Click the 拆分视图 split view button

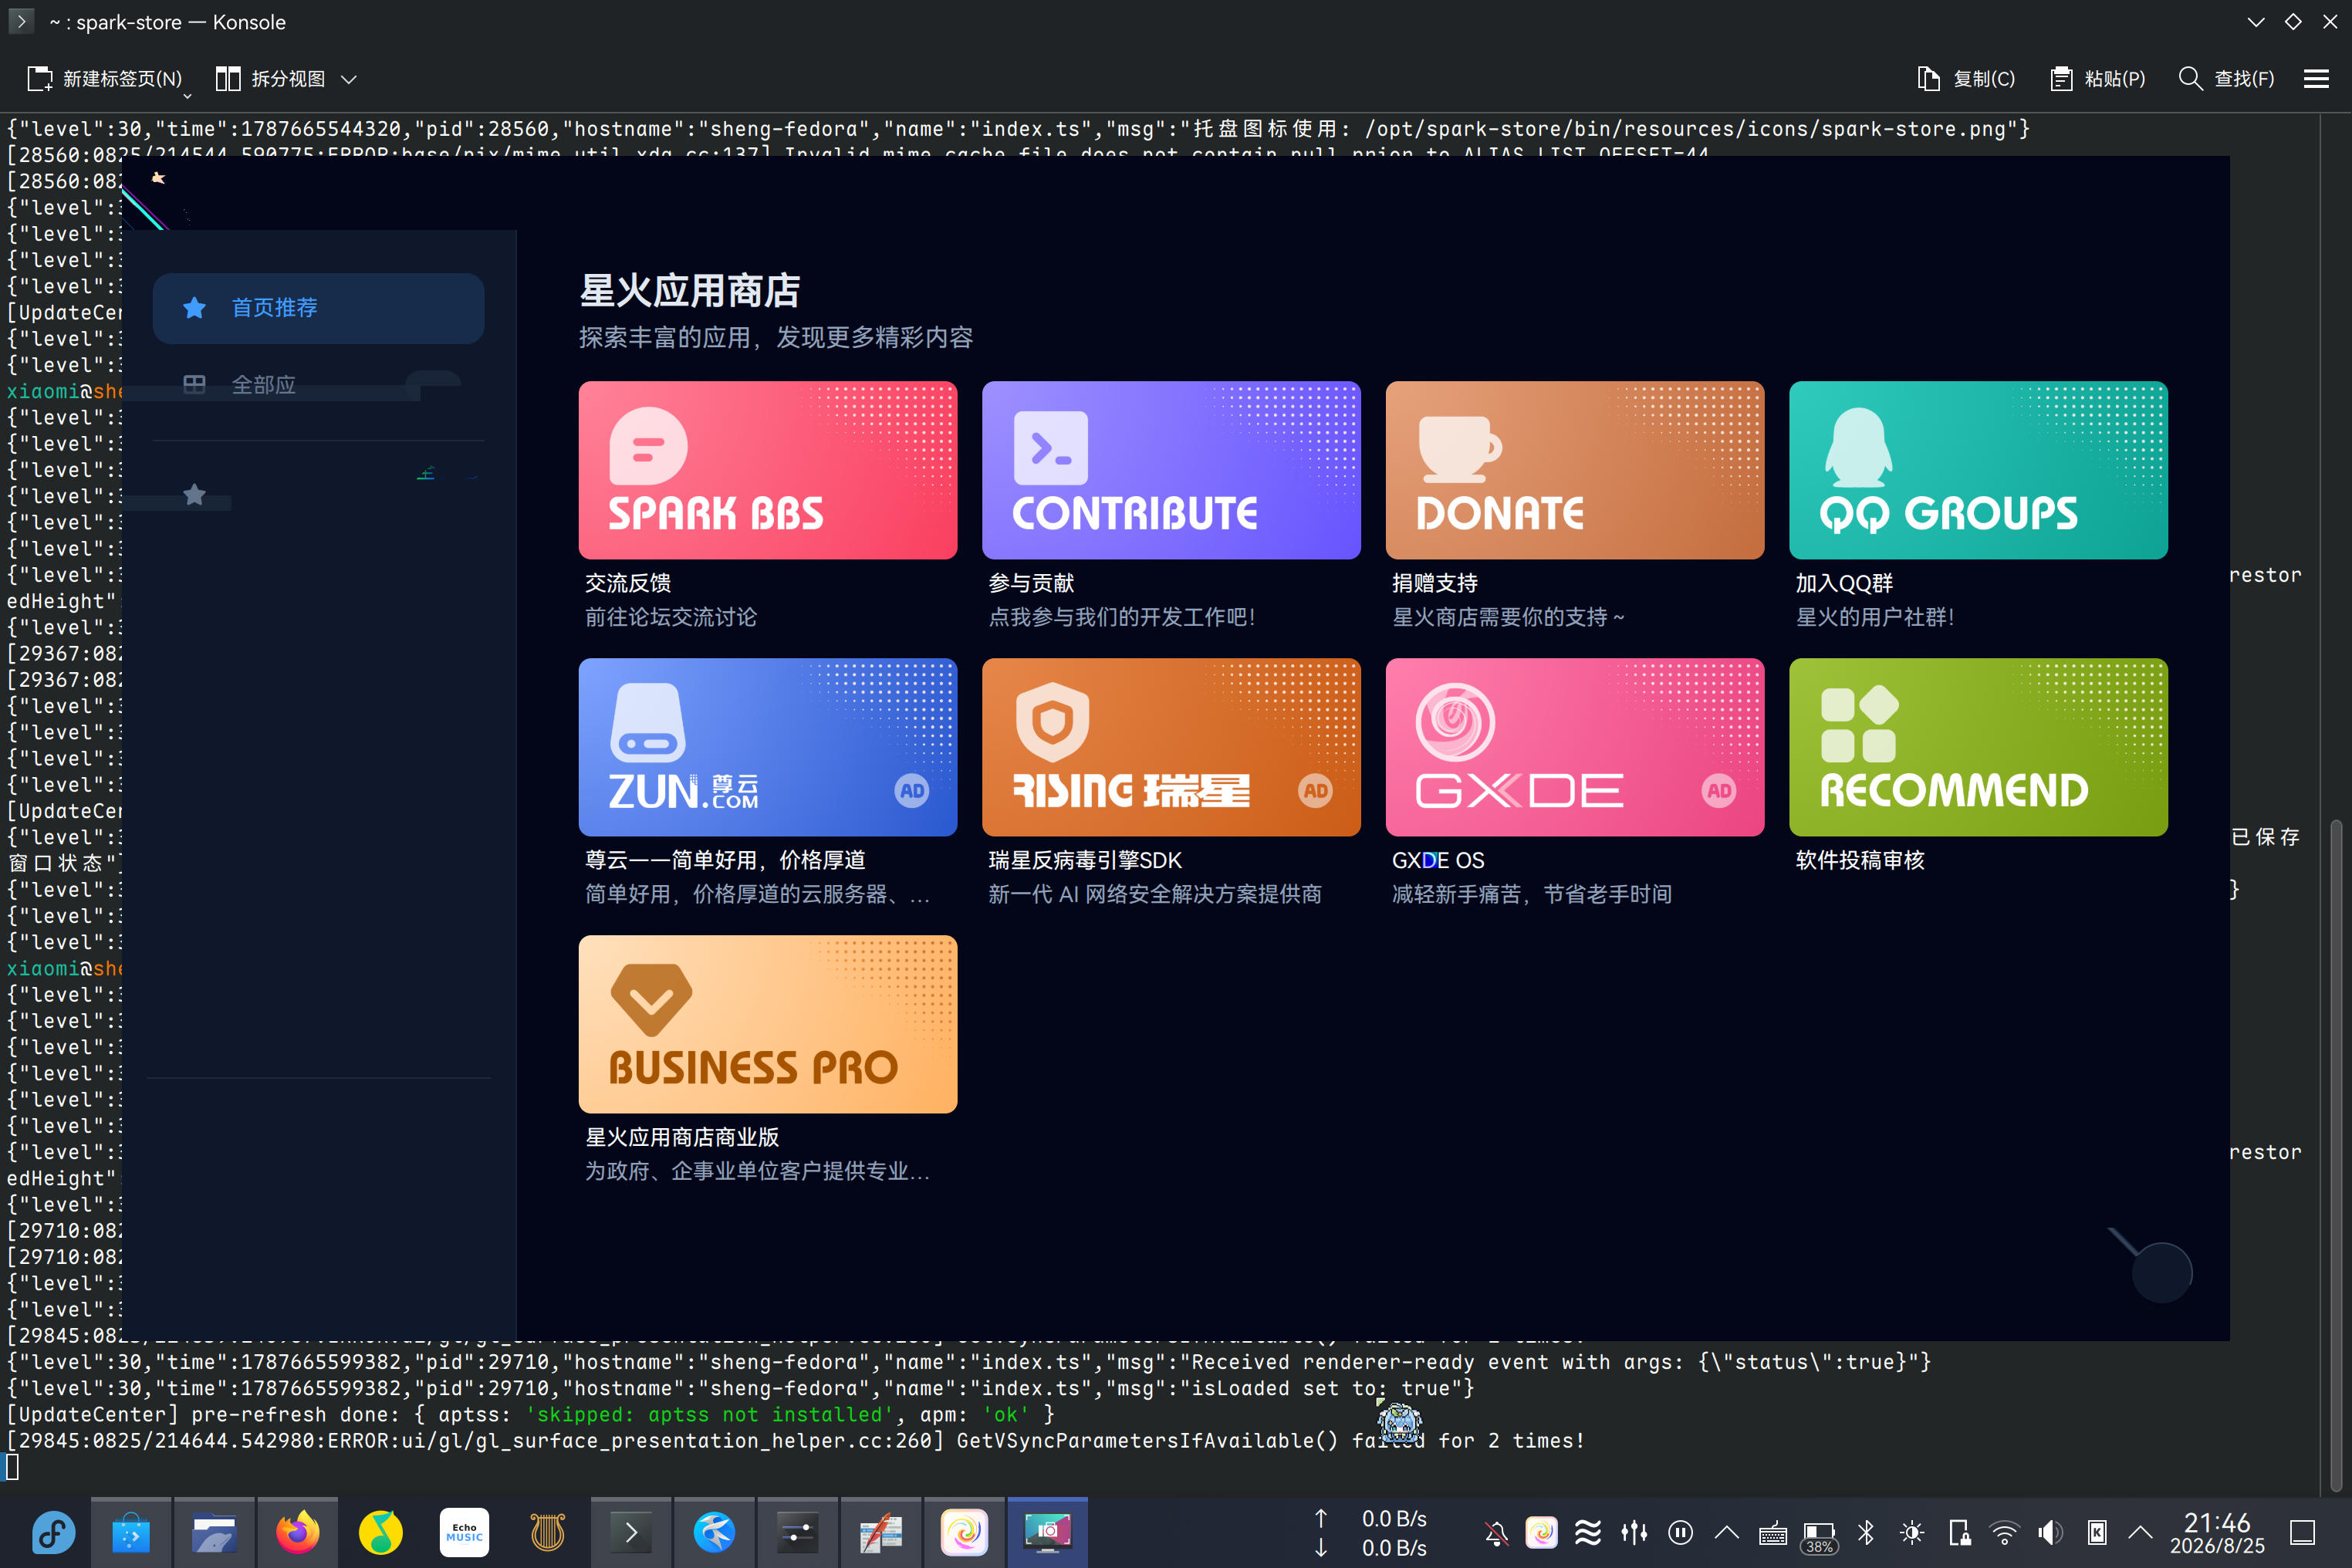tap(270, 79)
